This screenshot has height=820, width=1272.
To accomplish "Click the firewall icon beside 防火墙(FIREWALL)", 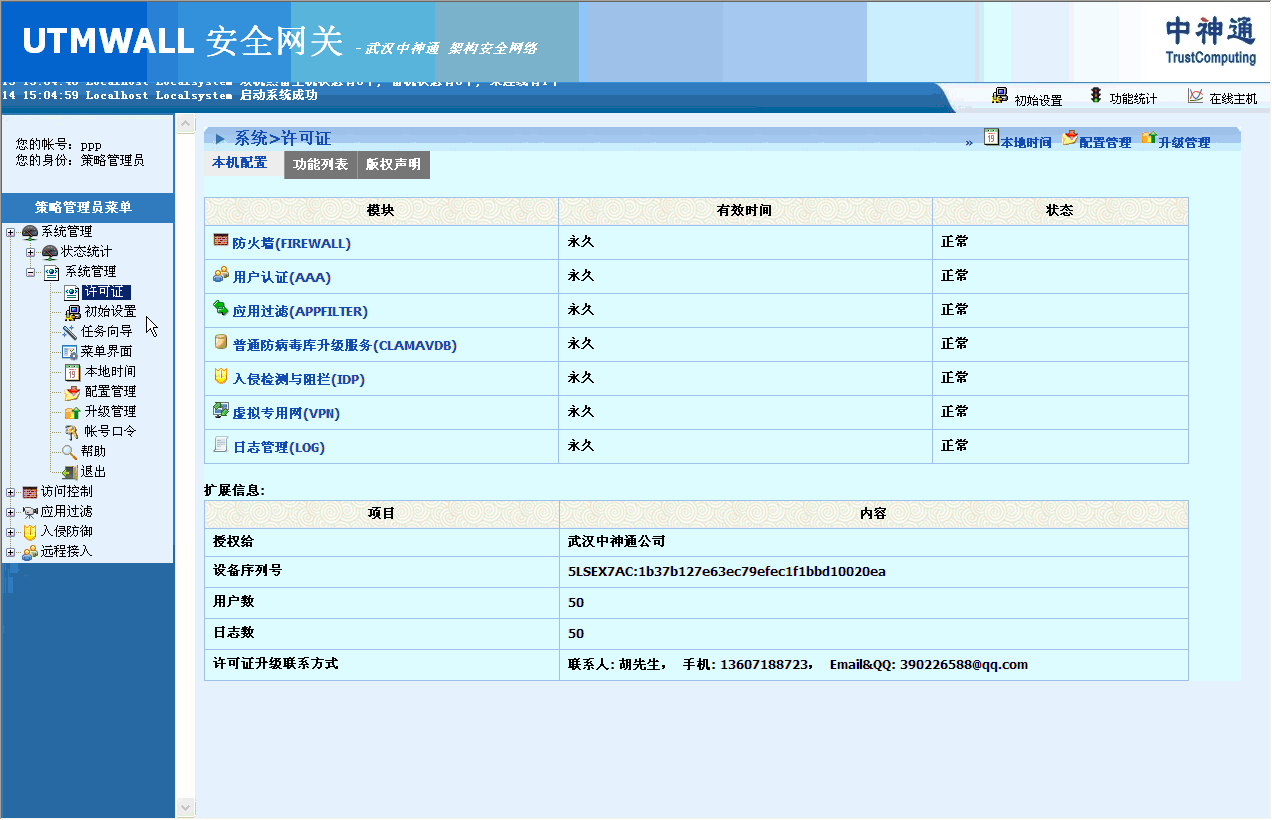I will 221,241.
